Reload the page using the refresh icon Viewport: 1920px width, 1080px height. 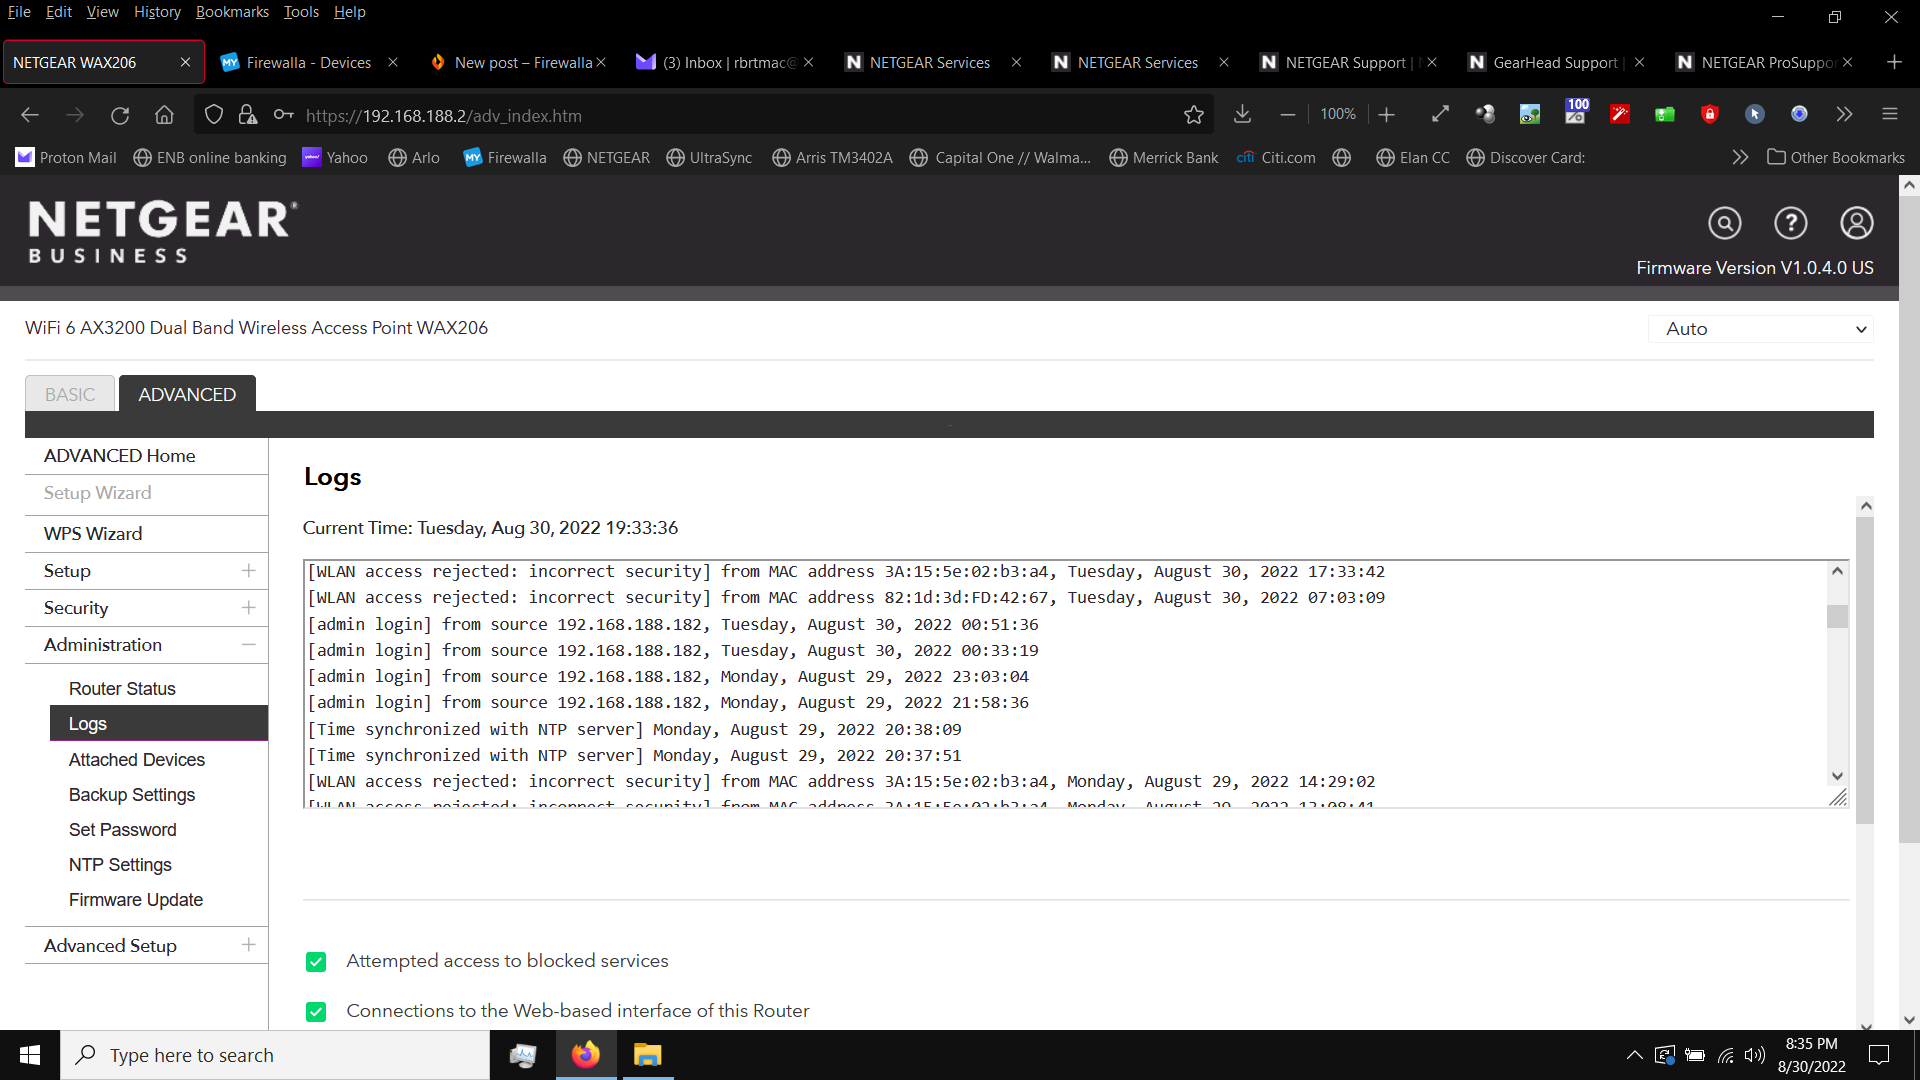(x=120, y=115)
